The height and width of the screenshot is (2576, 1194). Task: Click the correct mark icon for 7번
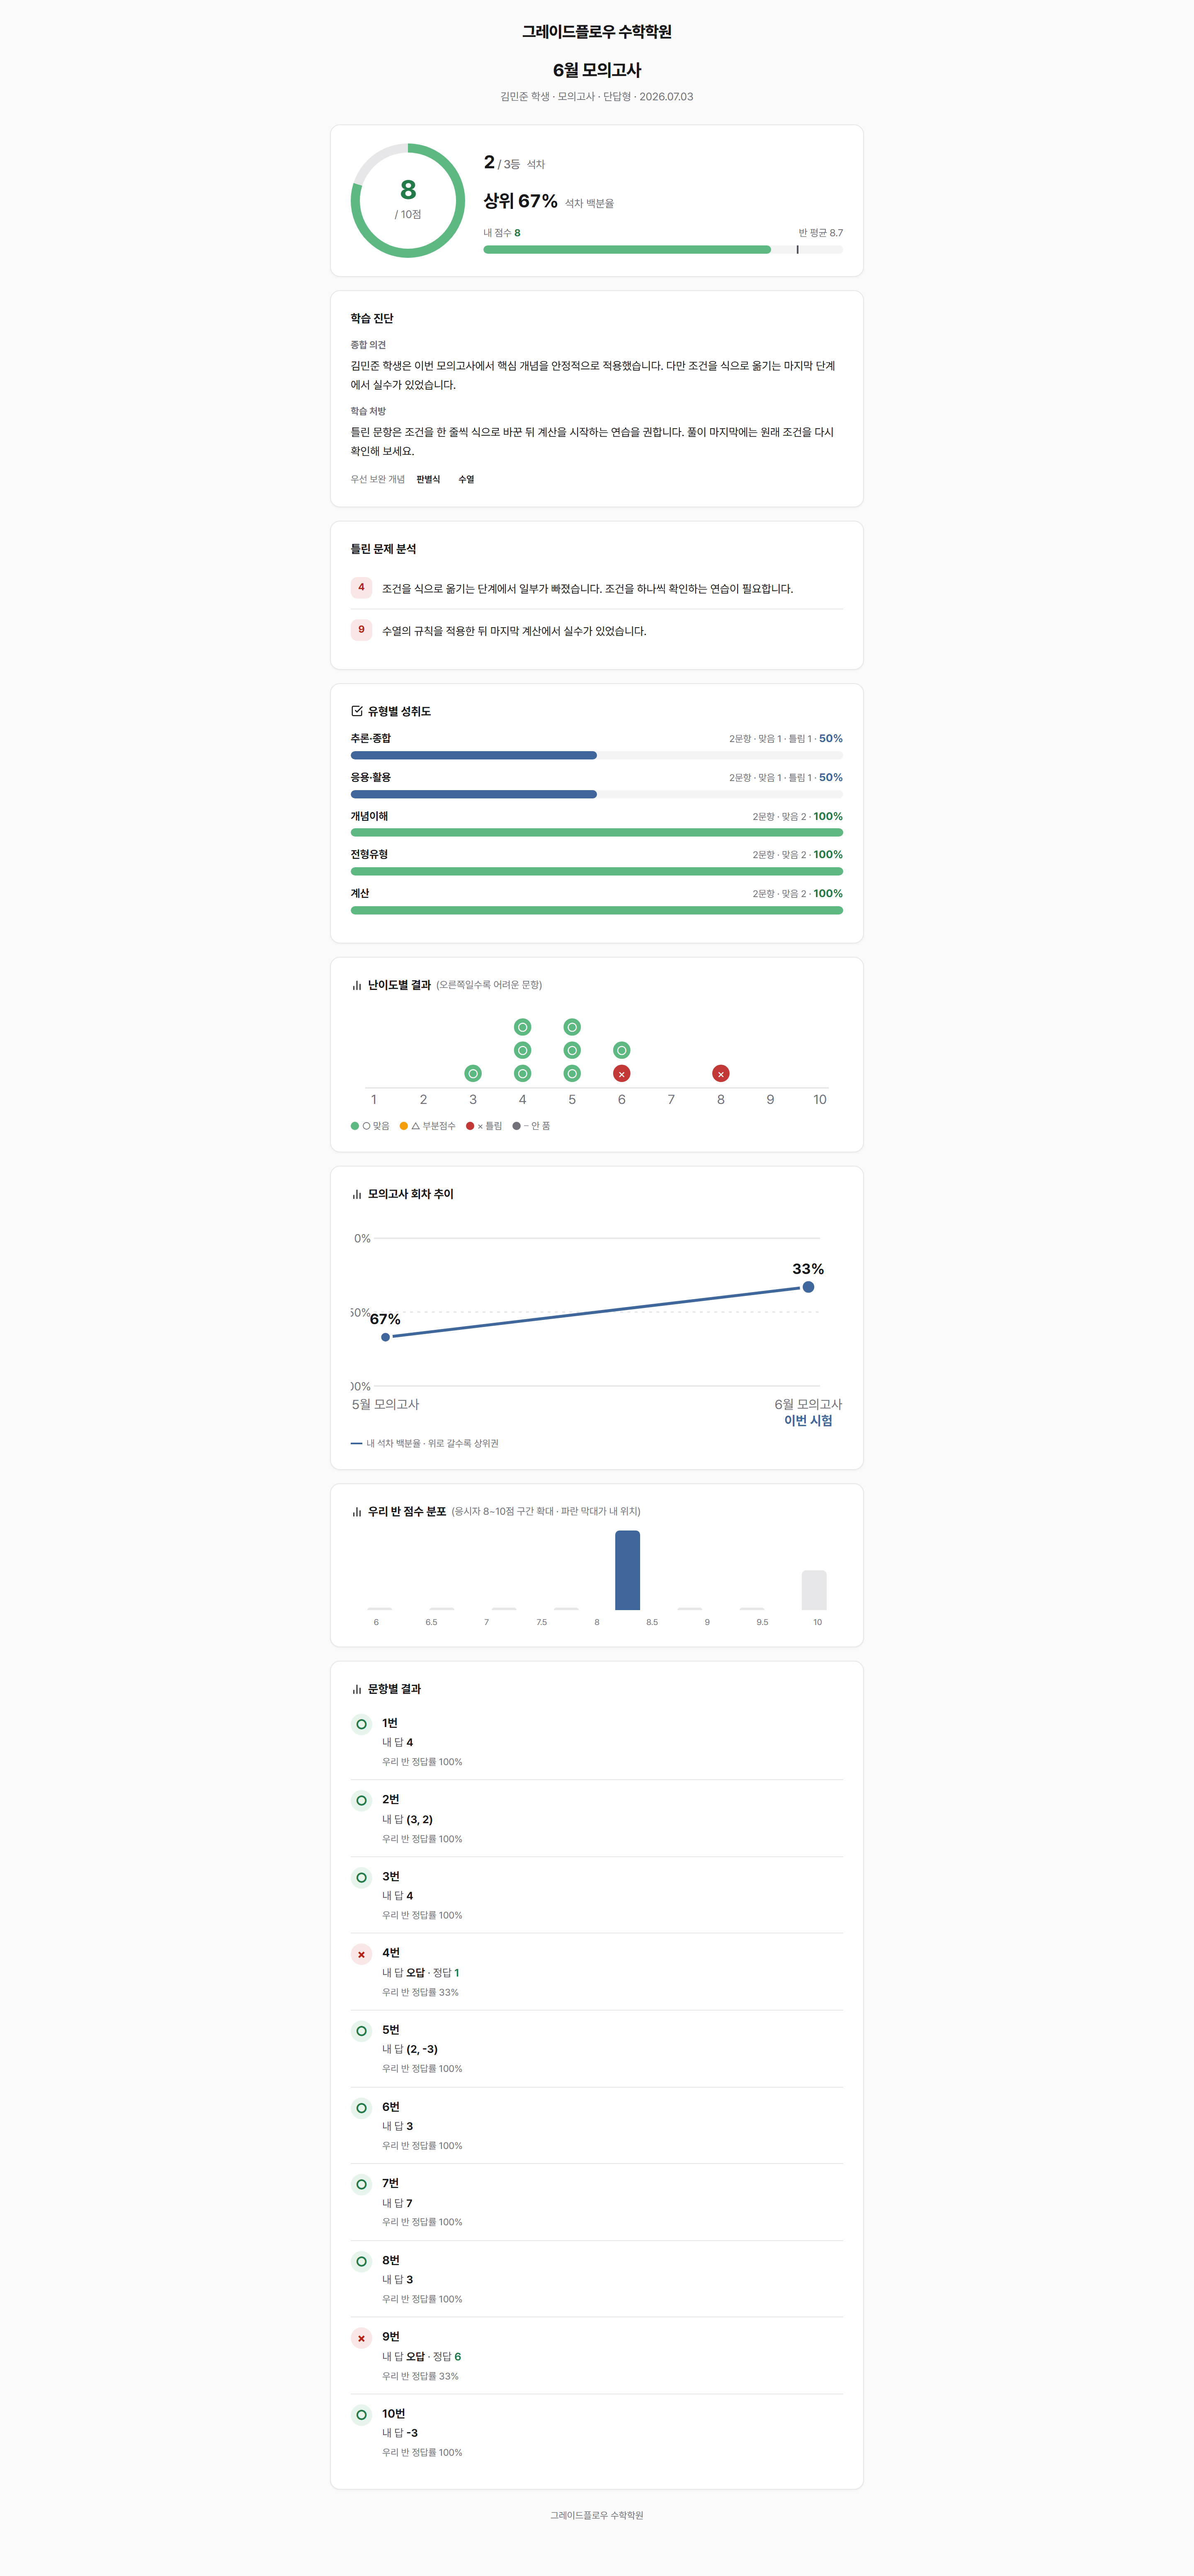click(362, 2184)
